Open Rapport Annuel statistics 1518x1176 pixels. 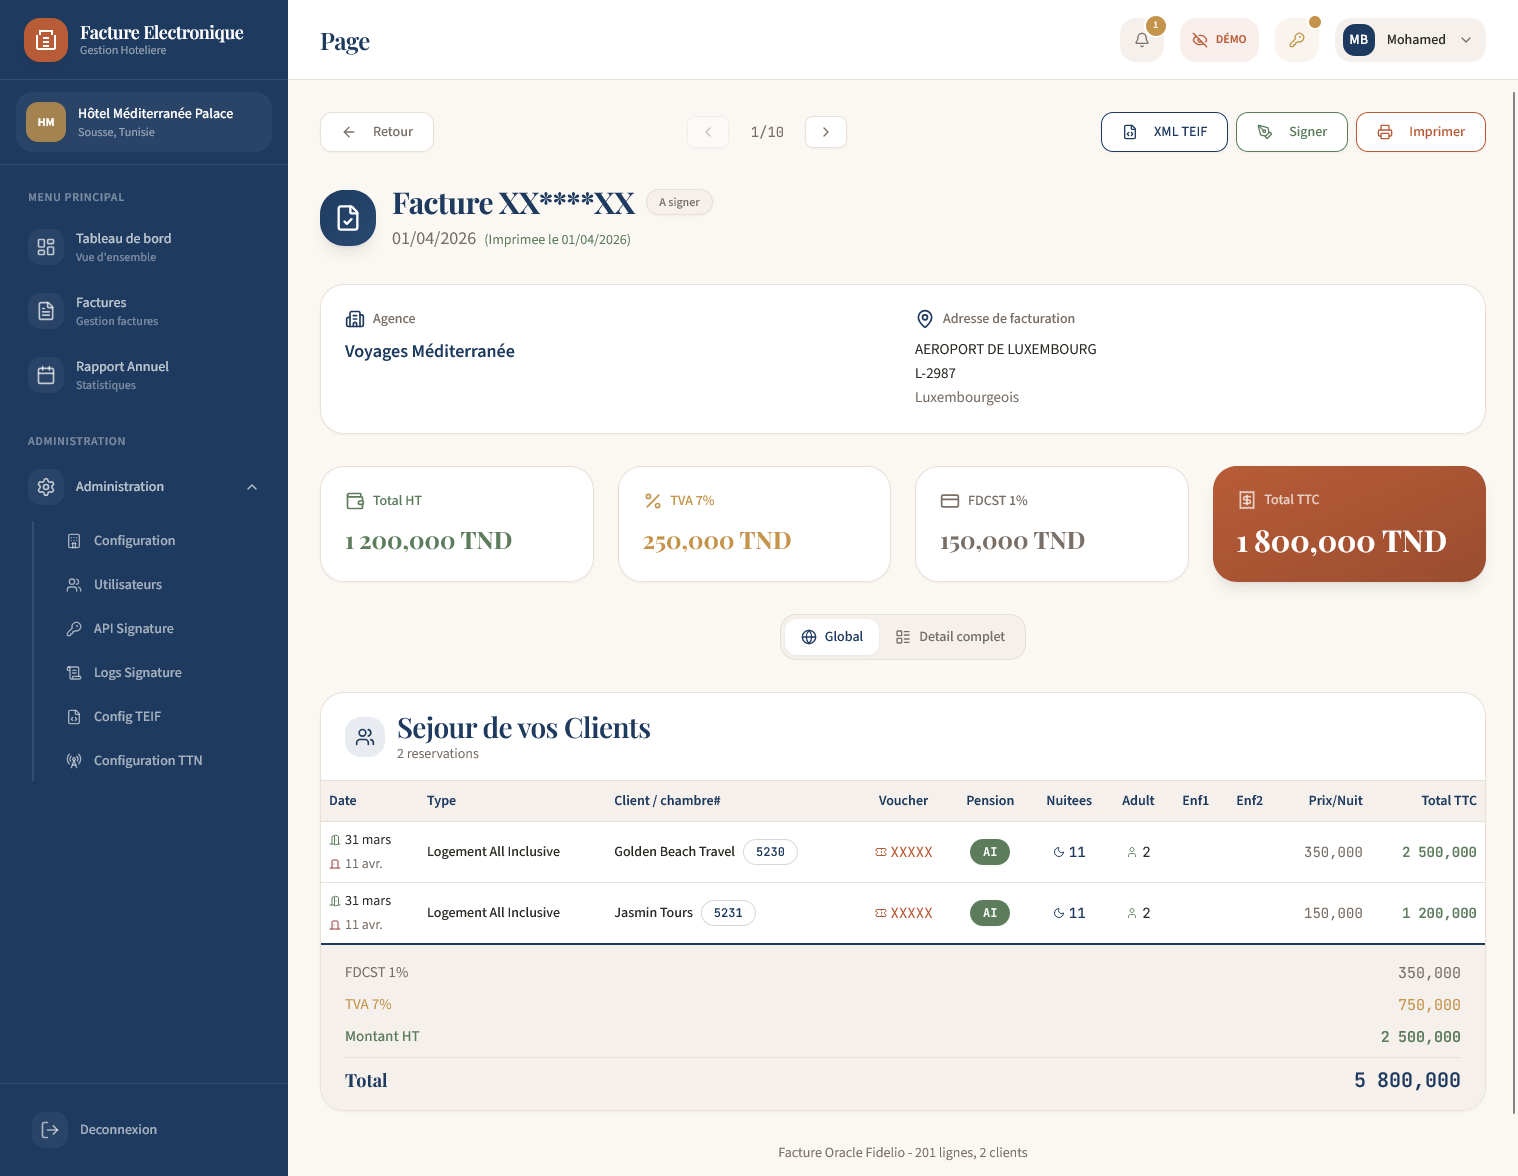[122, 375]
